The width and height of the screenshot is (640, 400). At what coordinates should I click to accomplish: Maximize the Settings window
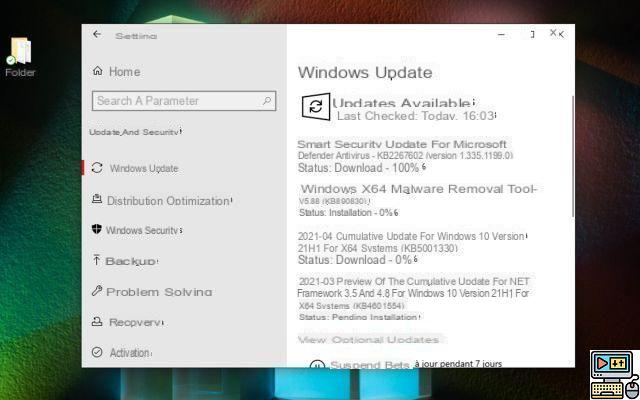[x=532, y=35]
